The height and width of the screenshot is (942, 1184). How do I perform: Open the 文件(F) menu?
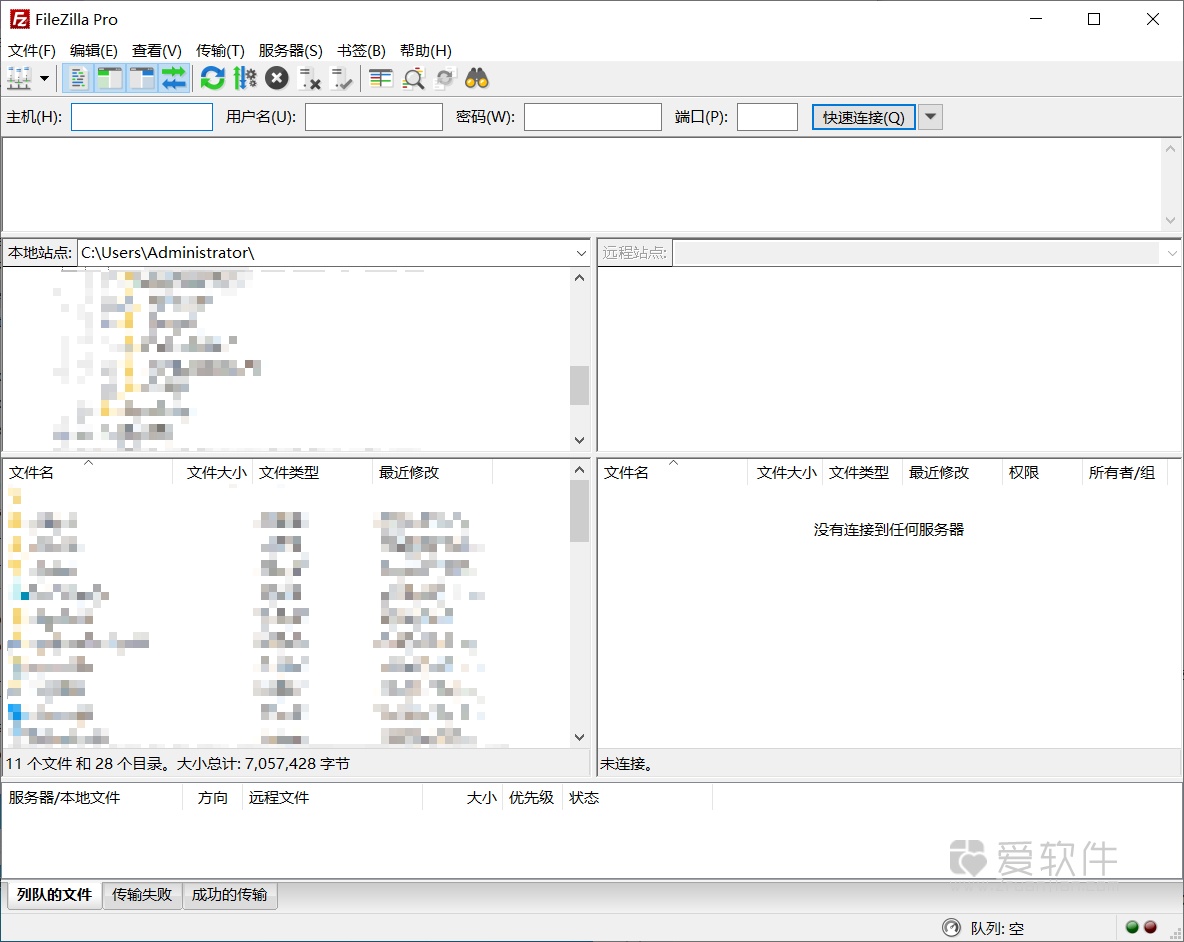(x=32, y=51)
